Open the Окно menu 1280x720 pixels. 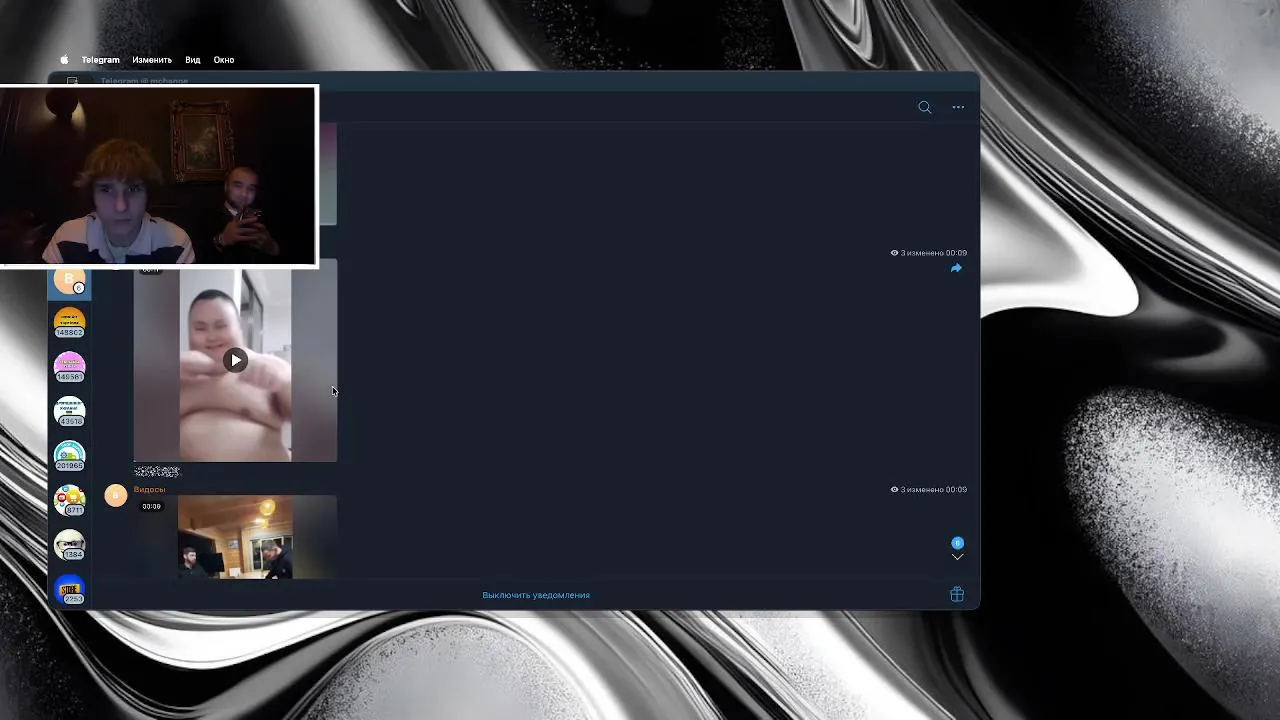tap(224, 60)
